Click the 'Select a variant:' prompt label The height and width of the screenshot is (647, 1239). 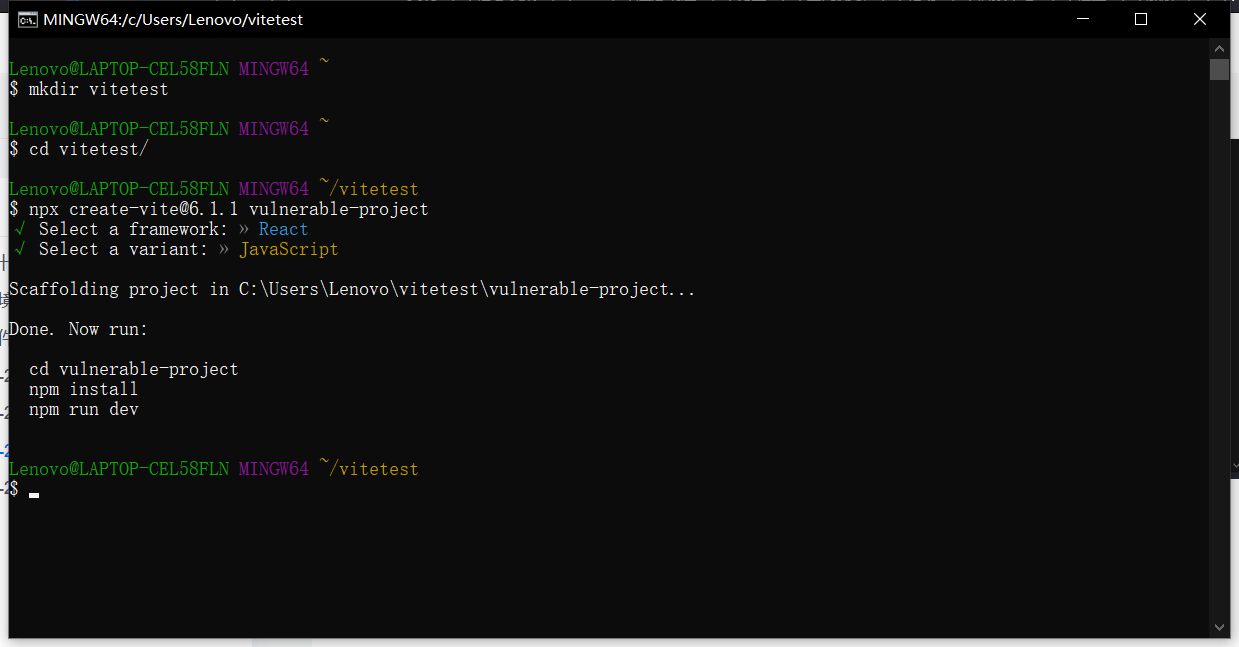[123, 249]
